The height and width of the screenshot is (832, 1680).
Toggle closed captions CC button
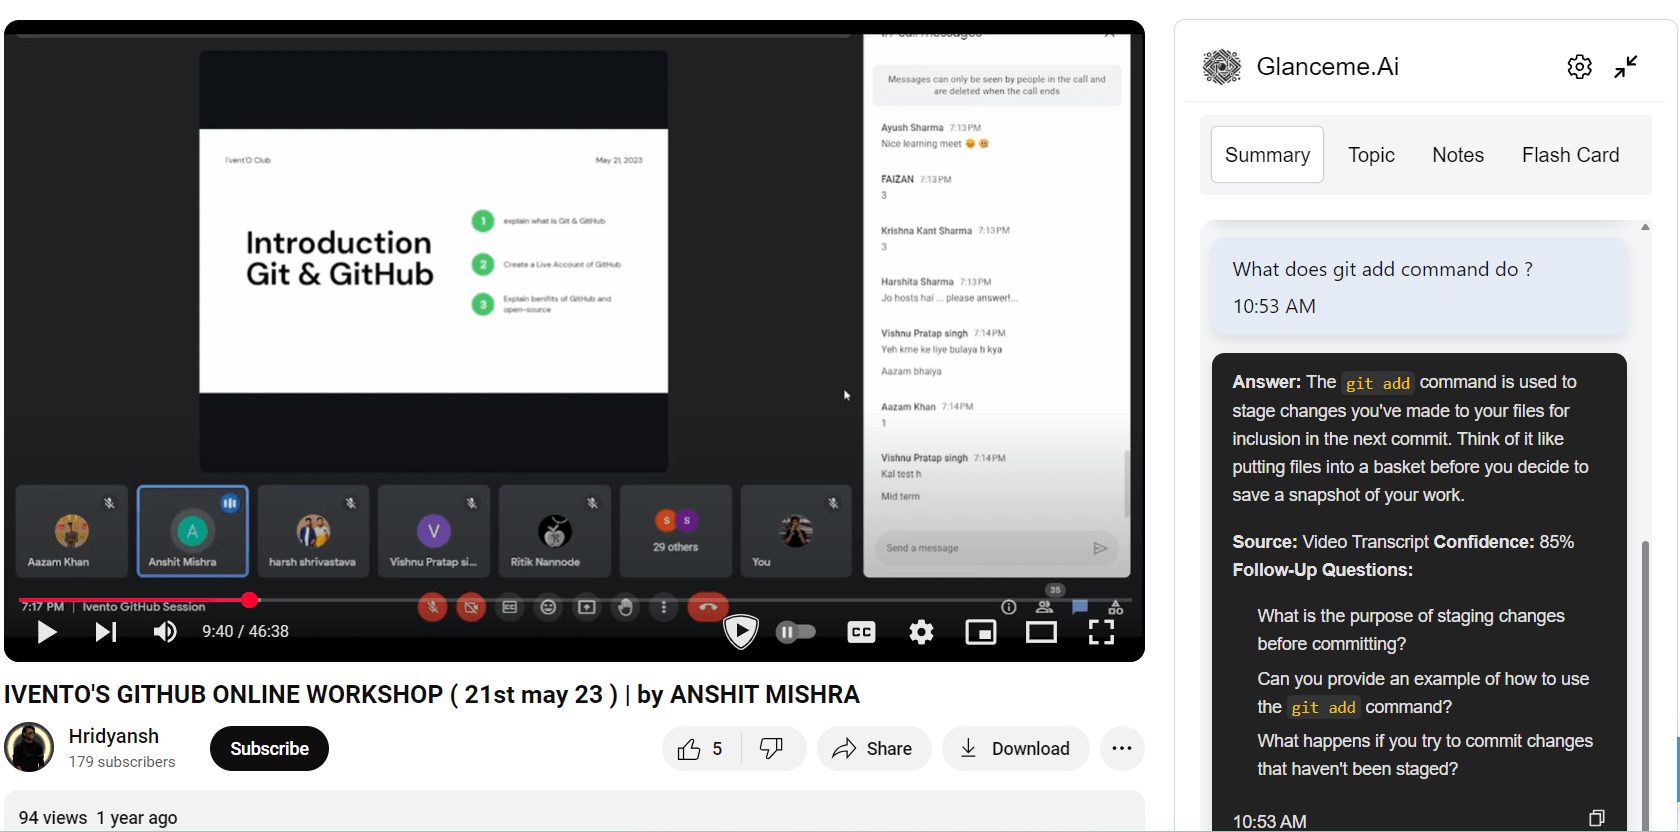tap(861, 632)
